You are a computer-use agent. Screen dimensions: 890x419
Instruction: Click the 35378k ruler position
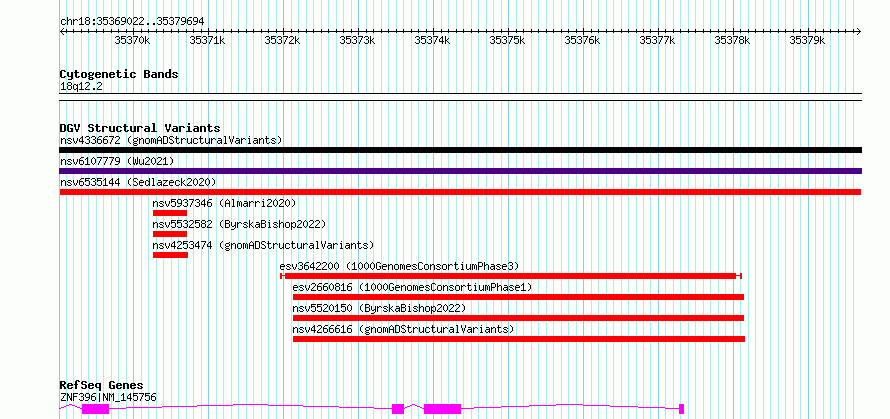click(732, 40)
